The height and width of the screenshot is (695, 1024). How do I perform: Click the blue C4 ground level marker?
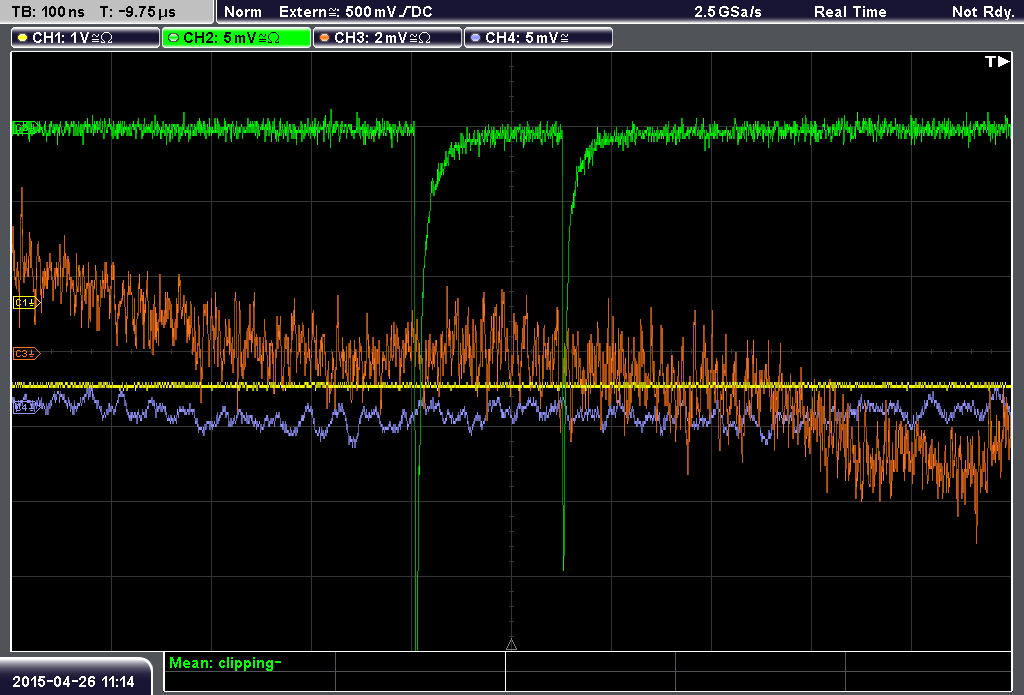25,407
